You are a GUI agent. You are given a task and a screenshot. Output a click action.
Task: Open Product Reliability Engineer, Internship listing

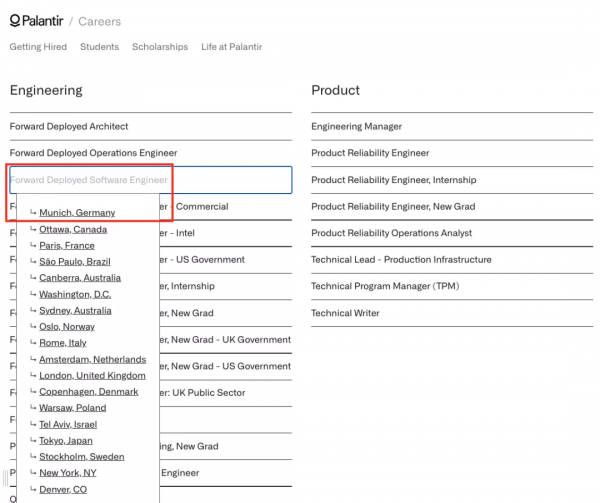(452, 180)
